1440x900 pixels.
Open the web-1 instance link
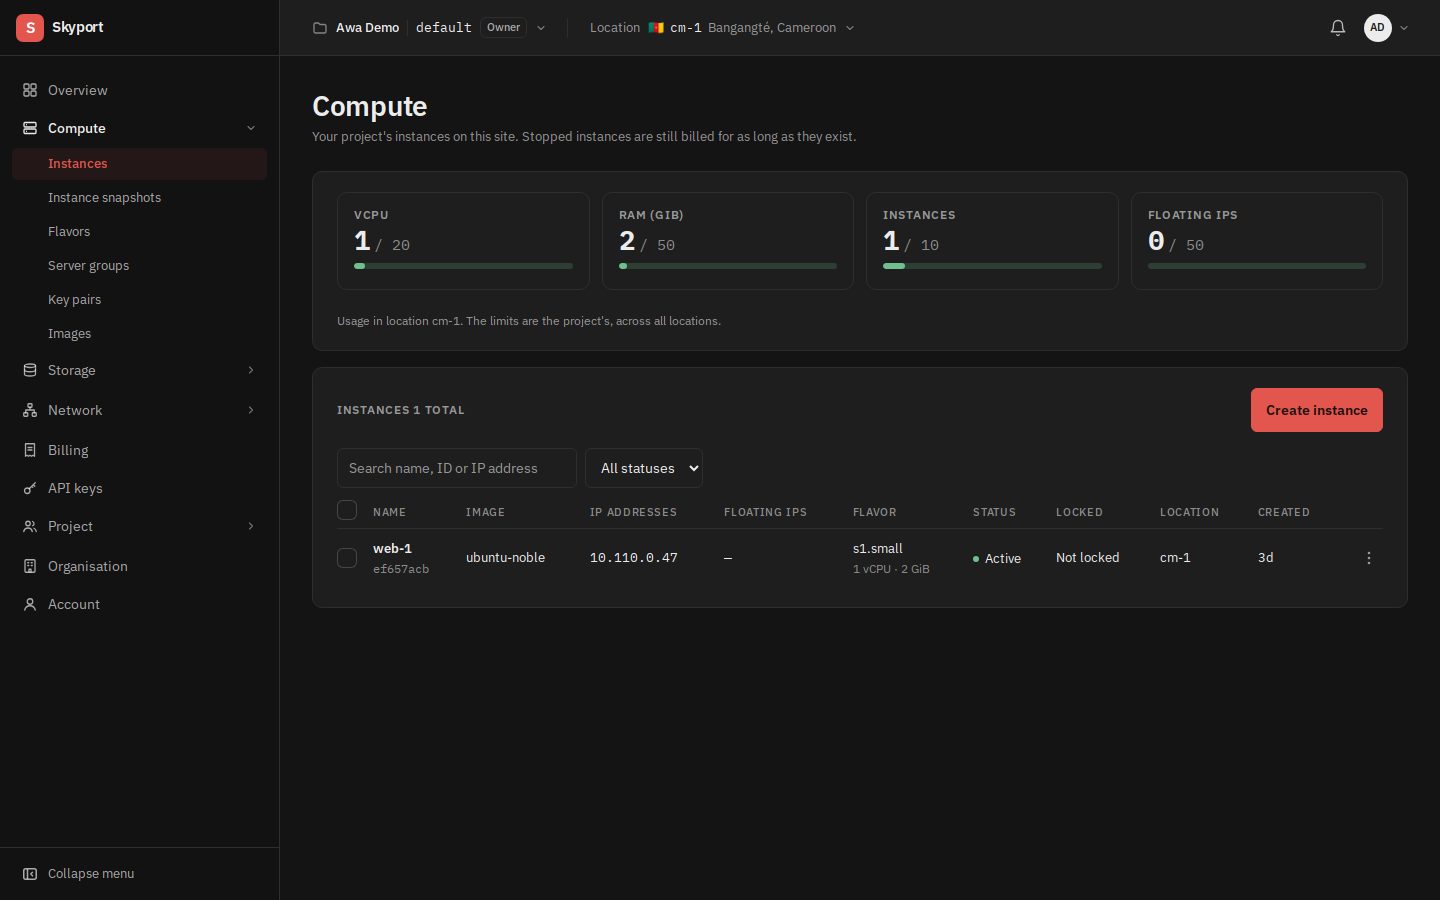point(392,548)
